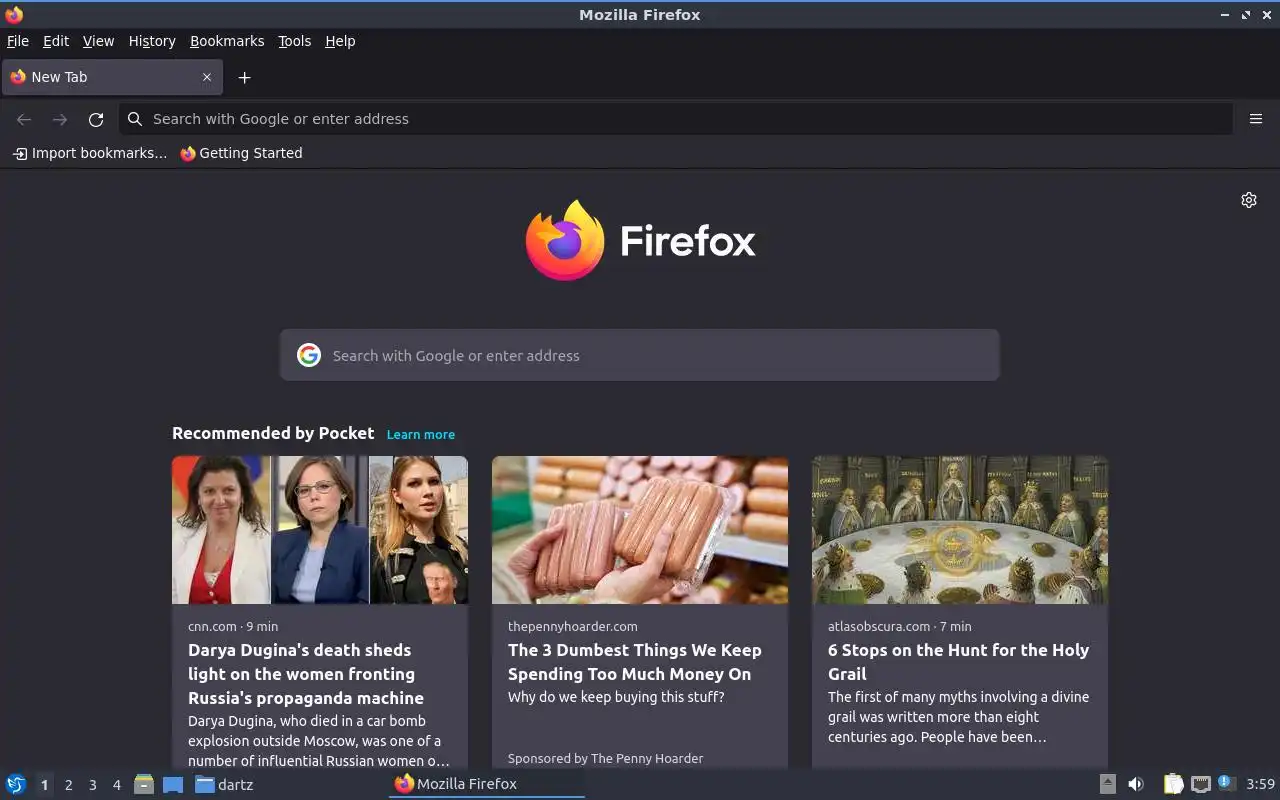Screen dimensions: 1280x800
Task: Open the Help menu
Action: point(340,41)
